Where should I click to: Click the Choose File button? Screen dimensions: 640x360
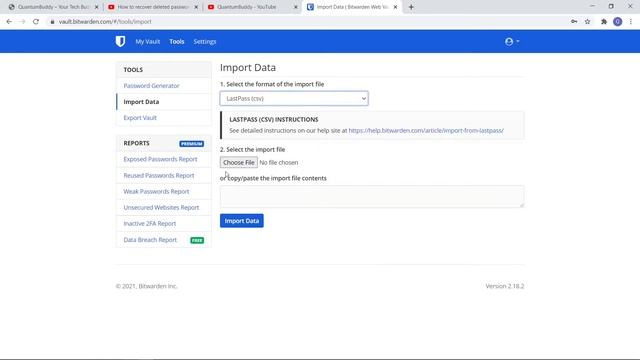pyautogui.click(x=239, y=162)
